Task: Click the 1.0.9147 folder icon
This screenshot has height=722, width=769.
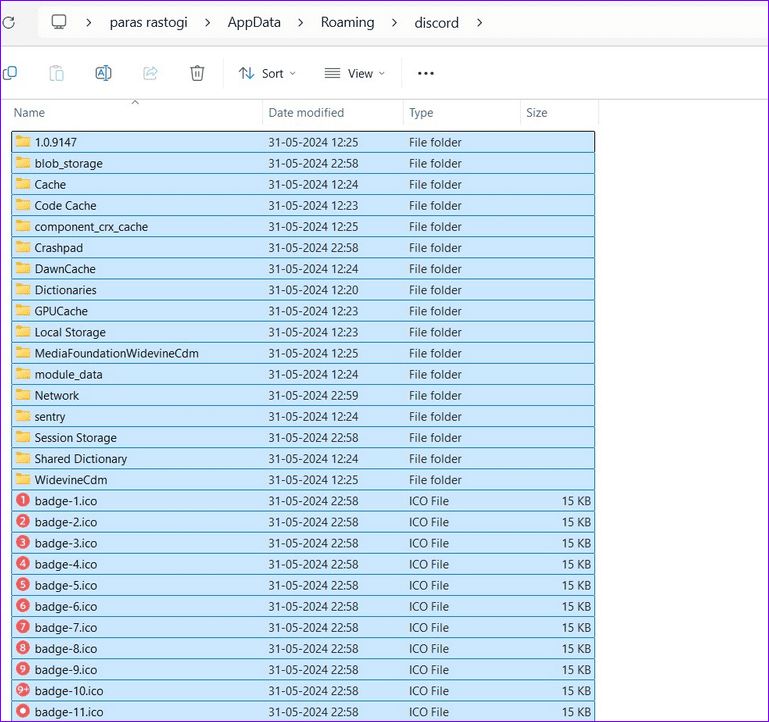Action: pyautogui.click(x=23, y=142)
